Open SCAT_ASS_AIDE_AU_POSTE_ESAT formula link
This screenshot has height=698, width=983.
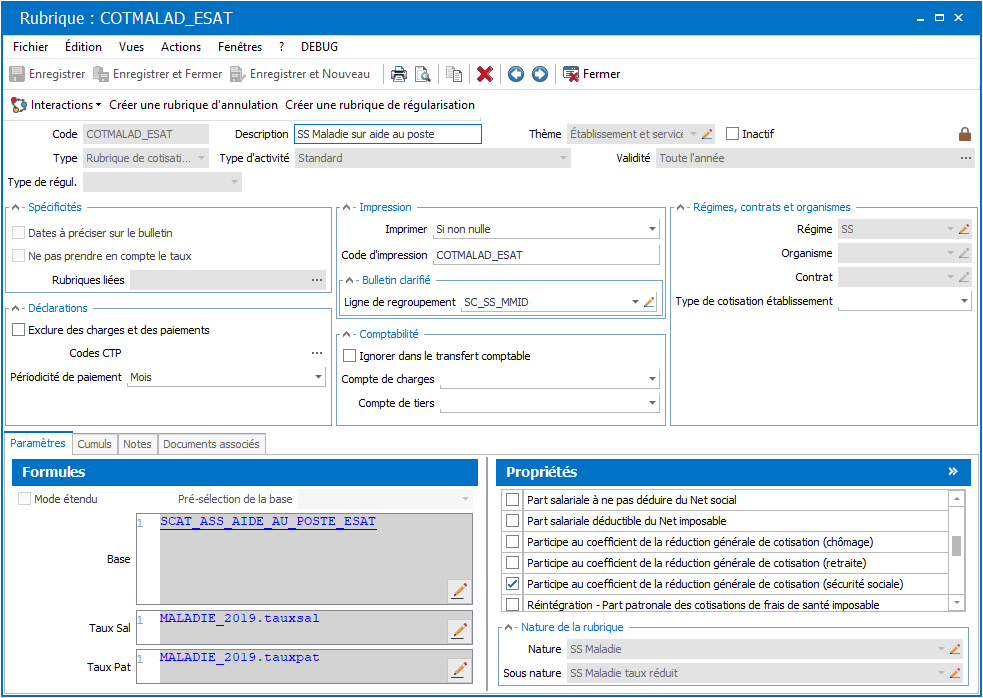268,521
